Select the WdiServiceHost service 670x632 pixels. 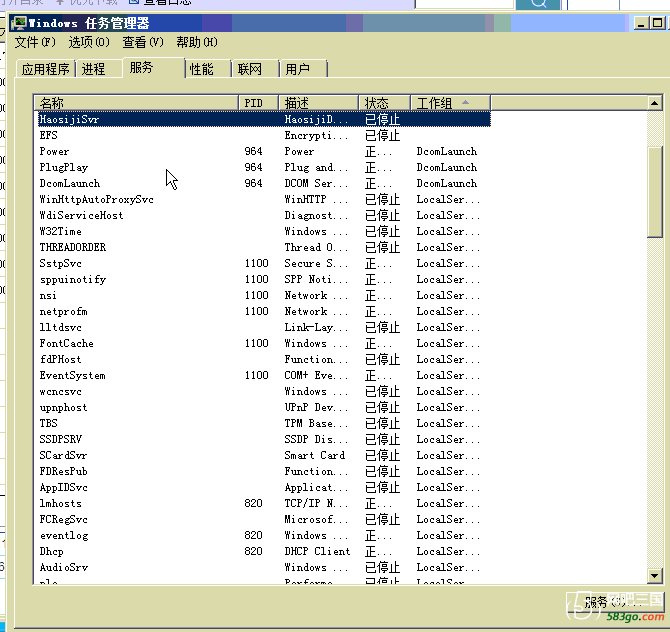[81, 215]
